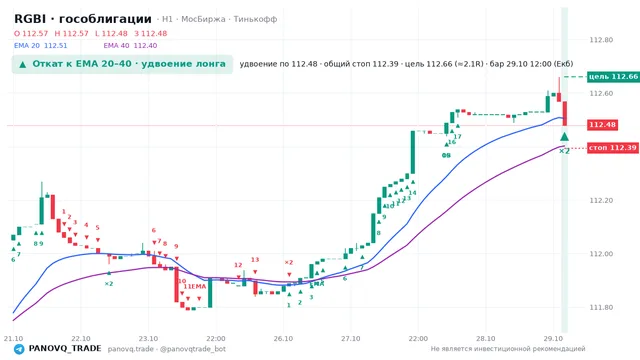640x360 pixels.
Task: Click the 'EMA 20 112.51' legend entry
Action: pos(40,45)
